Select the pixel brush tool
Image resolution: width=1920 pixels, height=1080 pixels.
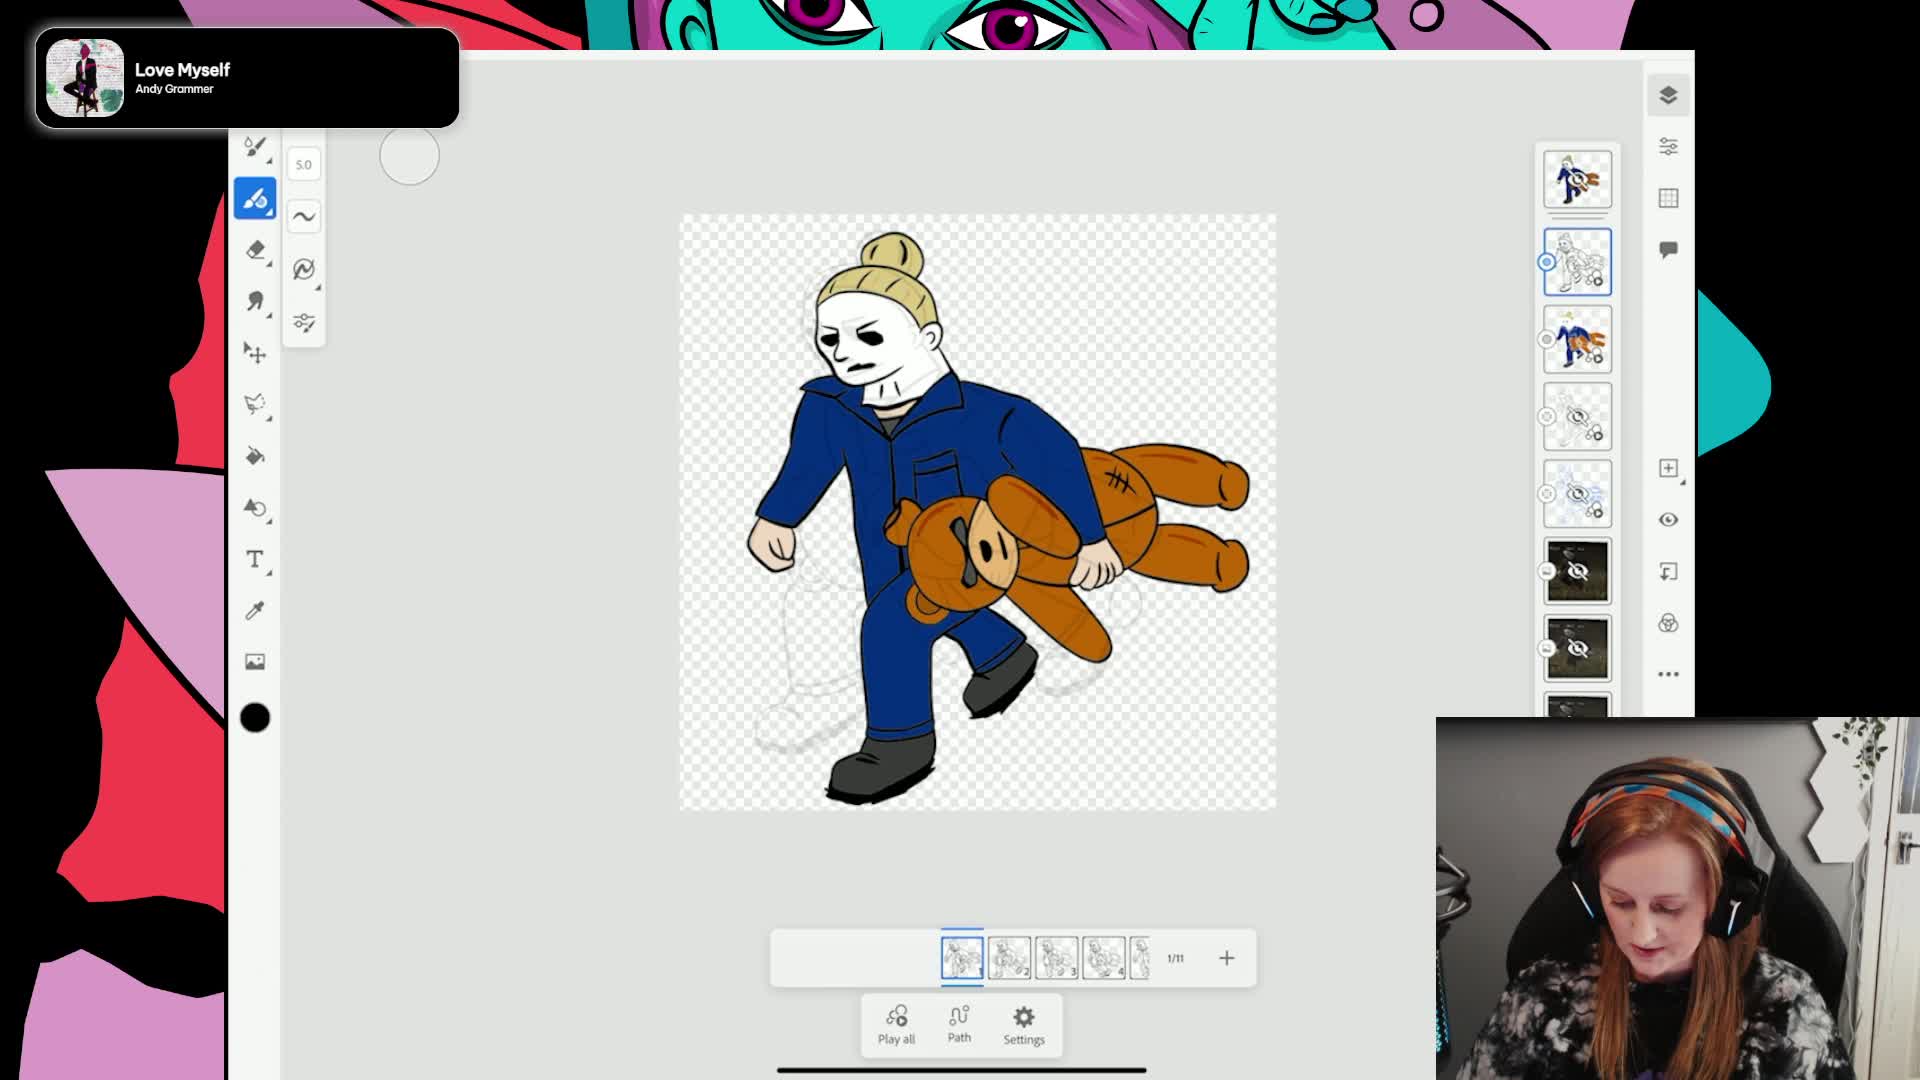[x=255, y=146]
